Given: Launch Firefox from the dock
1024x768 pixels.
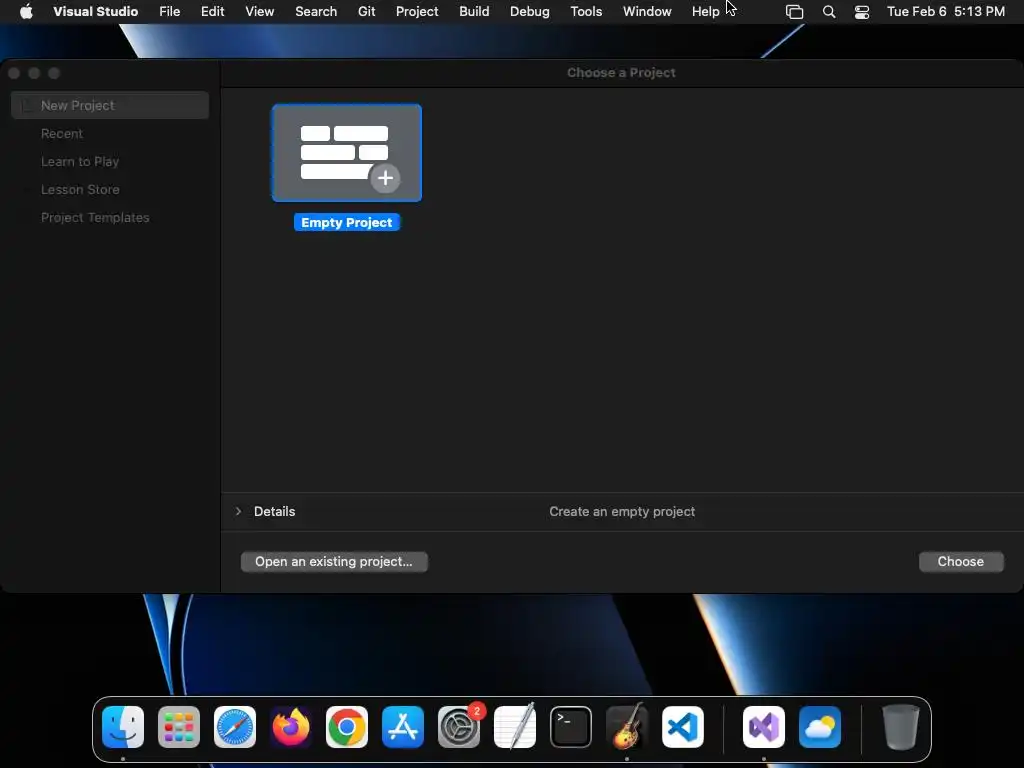Looking at the screenshot, I should [291, 727].
